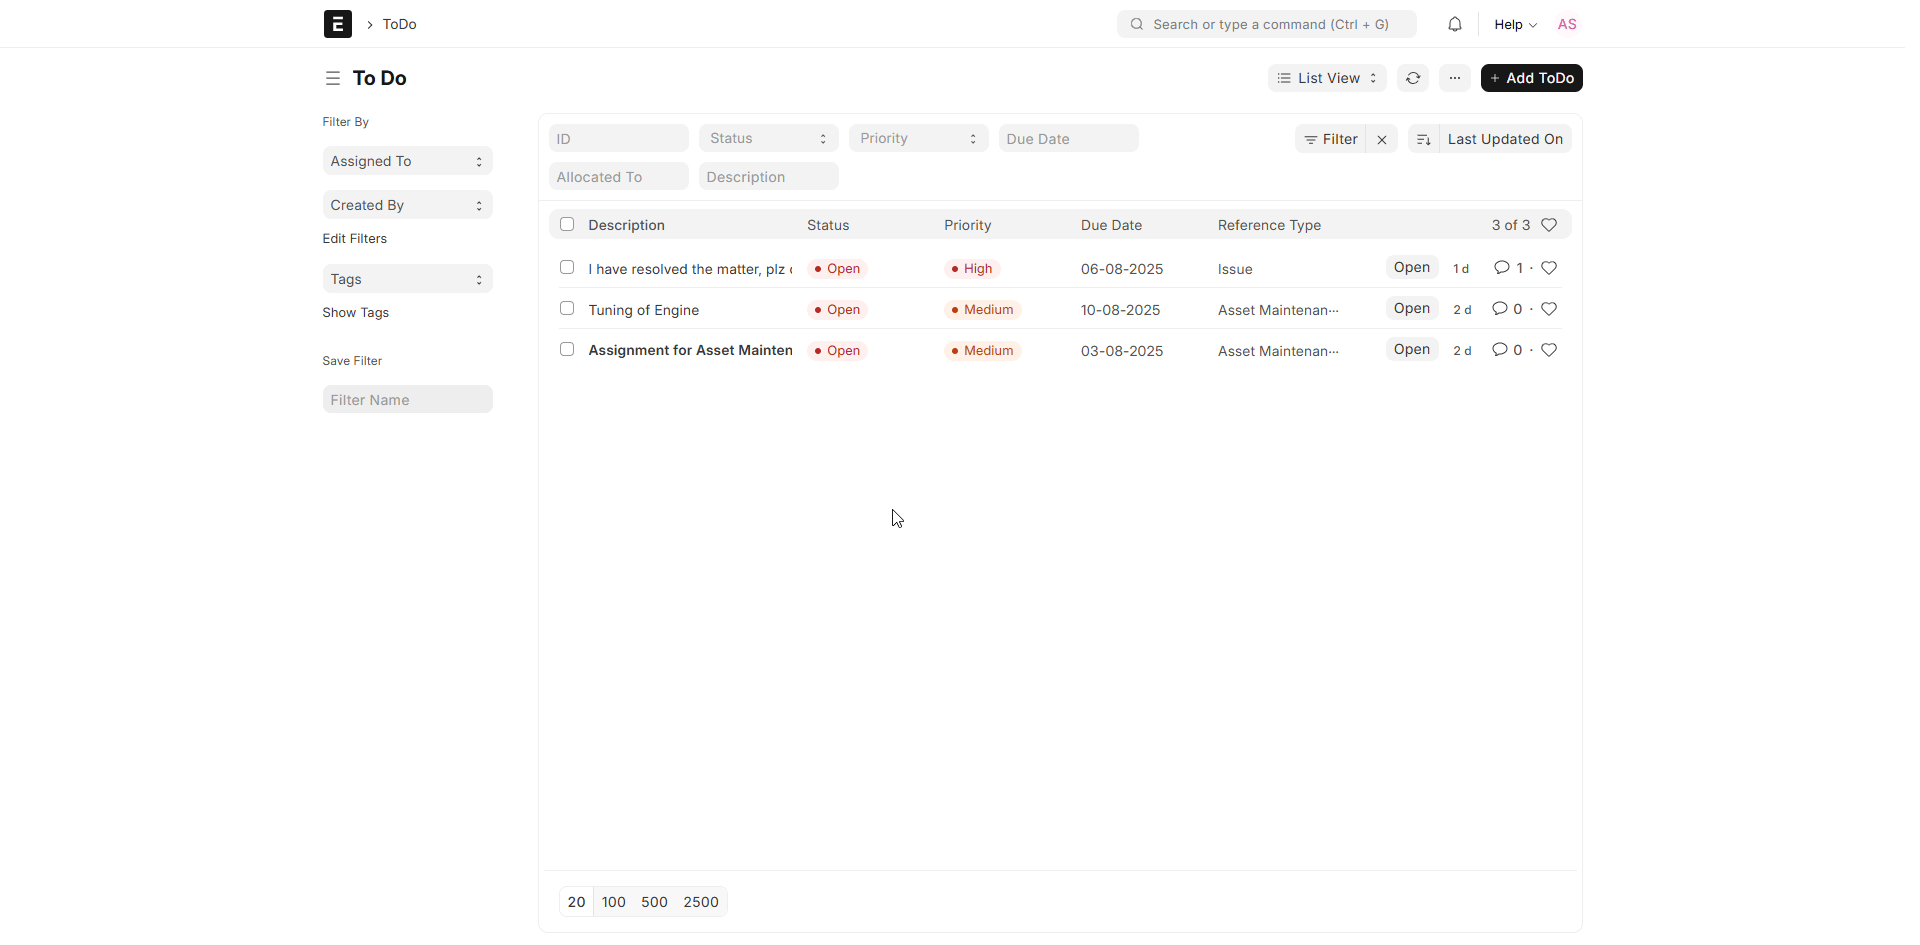Image resolution: width=1920 pixels, height=945 pixels.
Task: Click the Filter Name input field
Action: click(x=407, y=400)
